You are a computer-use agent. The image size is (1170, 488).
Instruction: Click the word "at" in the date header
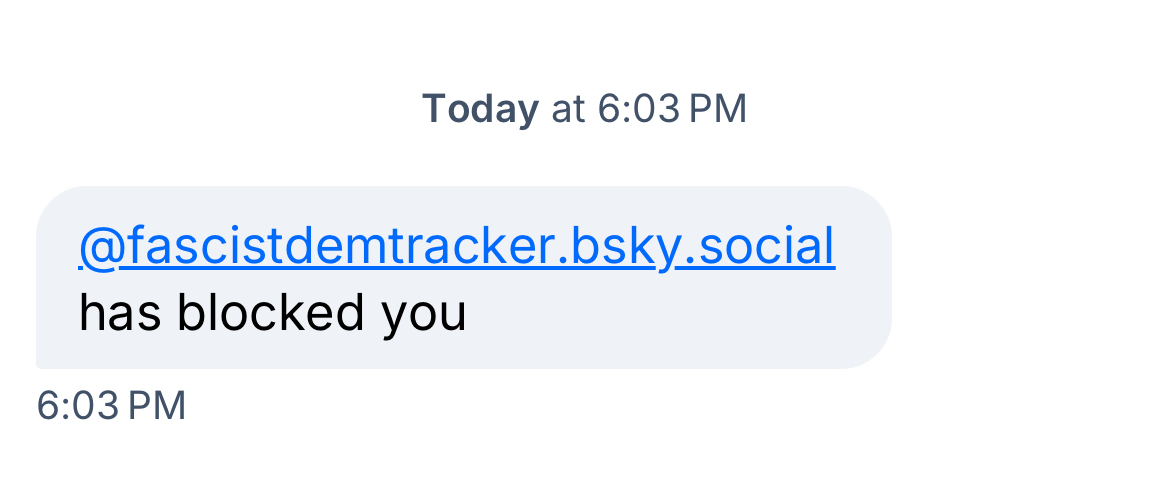click(568, 109)
